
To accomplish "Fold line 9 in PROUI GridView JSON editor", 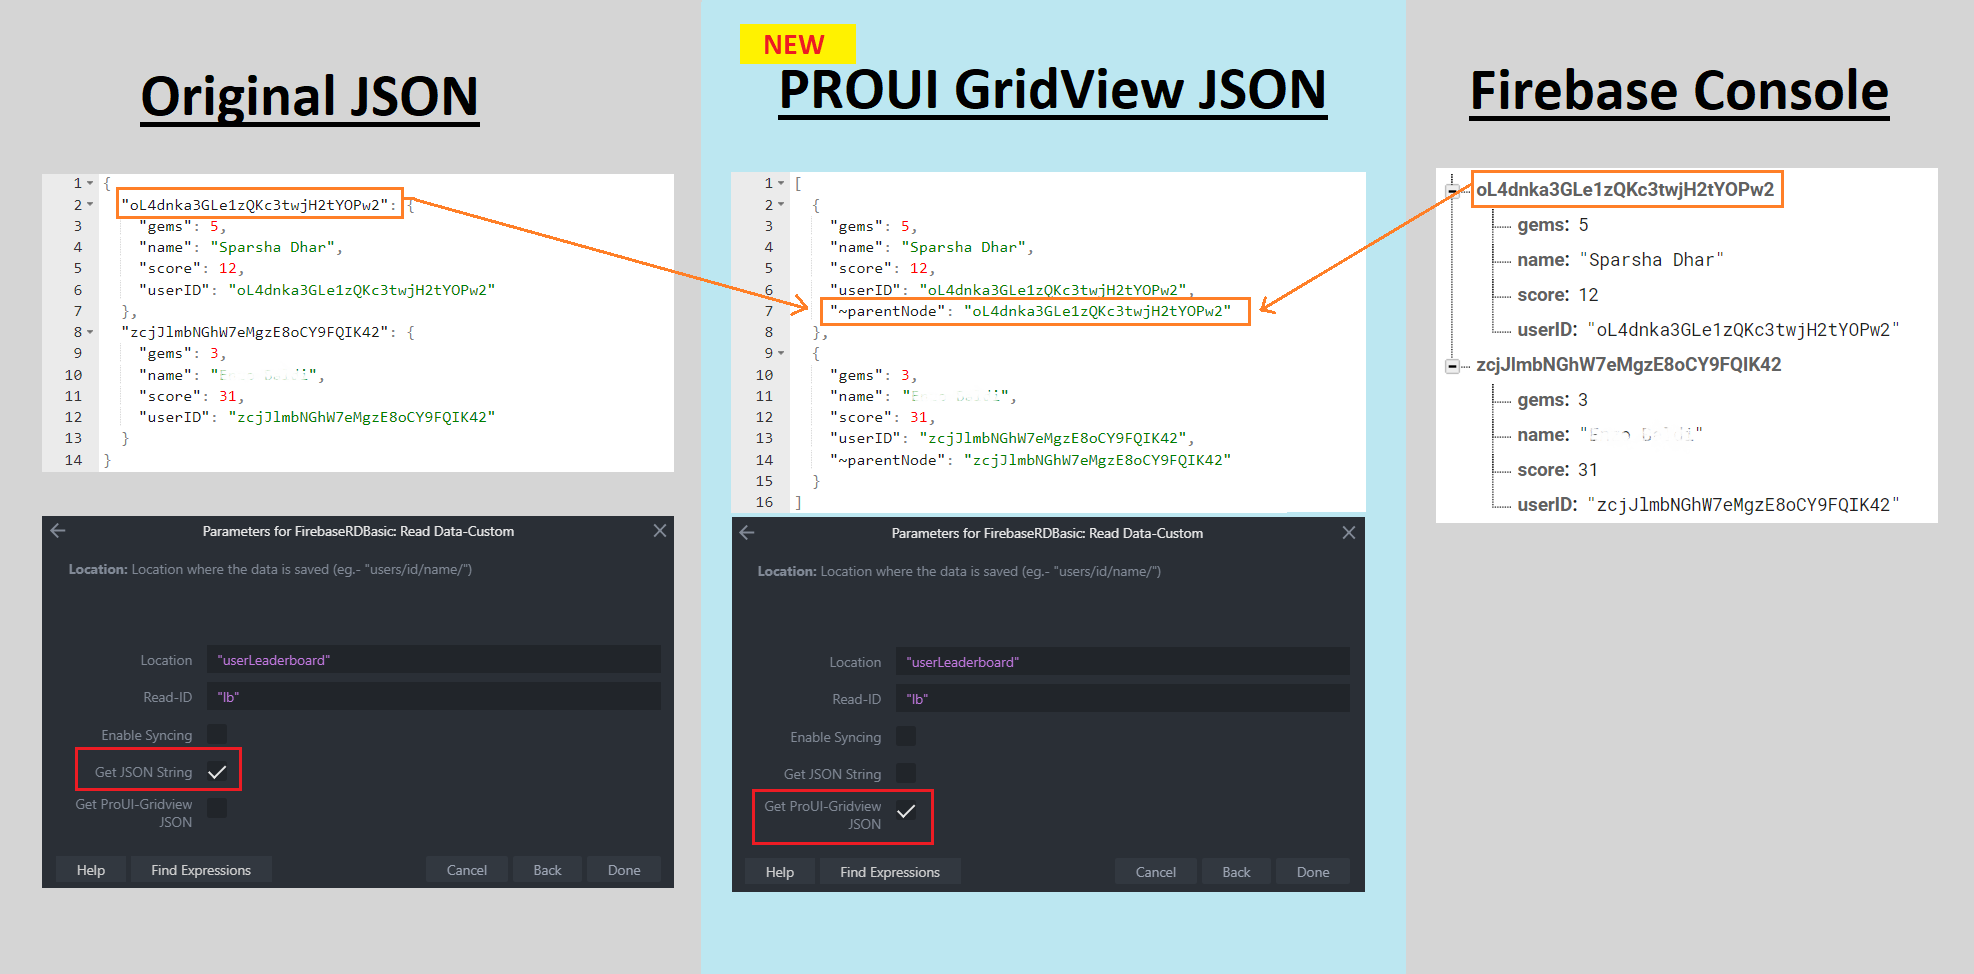I will point(781,353).
